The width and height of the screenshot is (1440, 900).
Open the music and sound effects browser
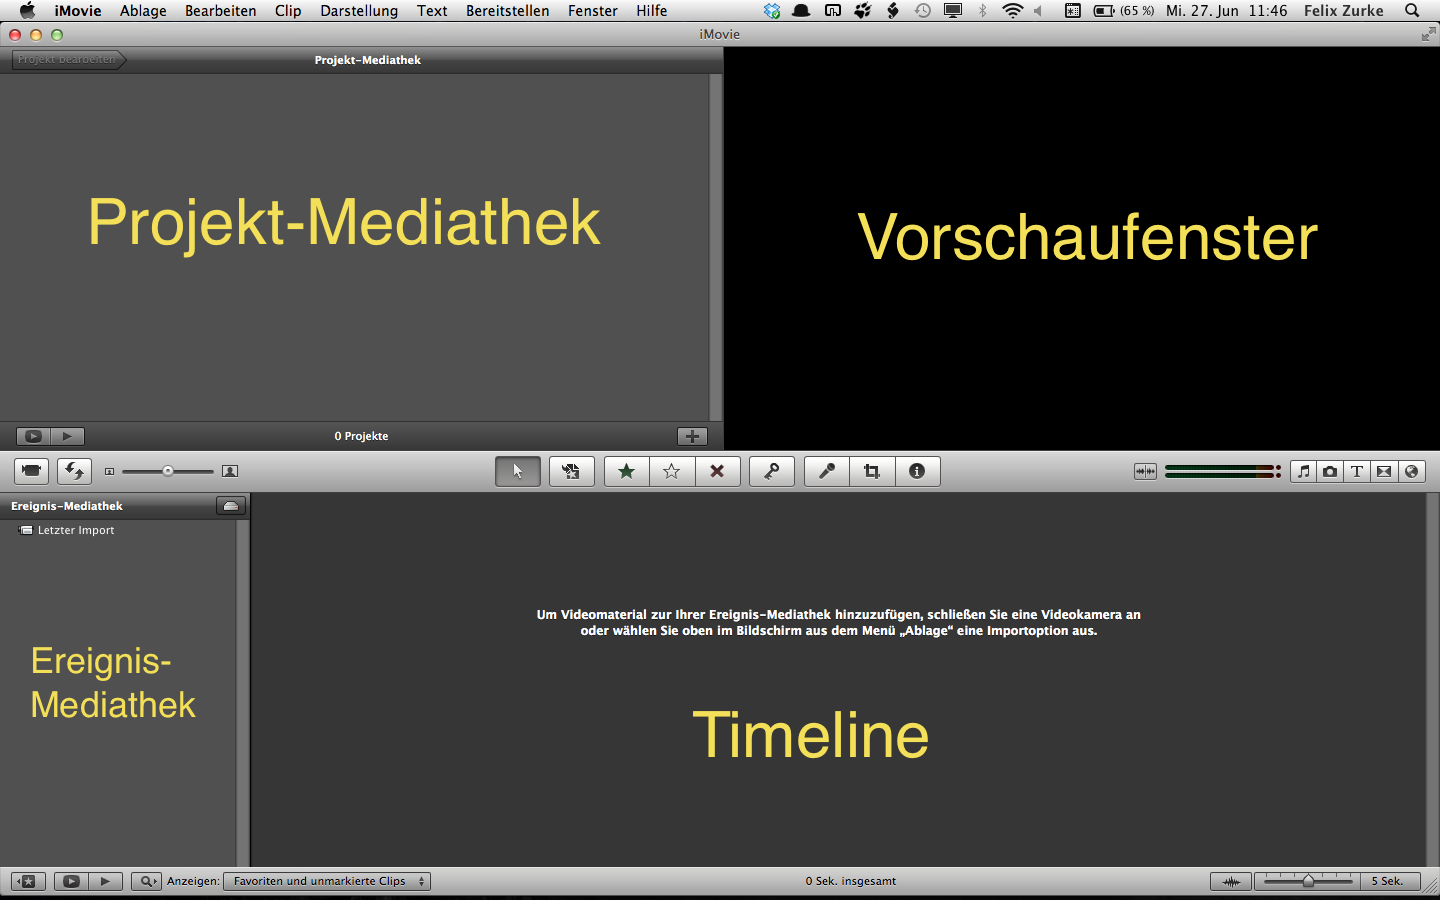point(1303,471)
